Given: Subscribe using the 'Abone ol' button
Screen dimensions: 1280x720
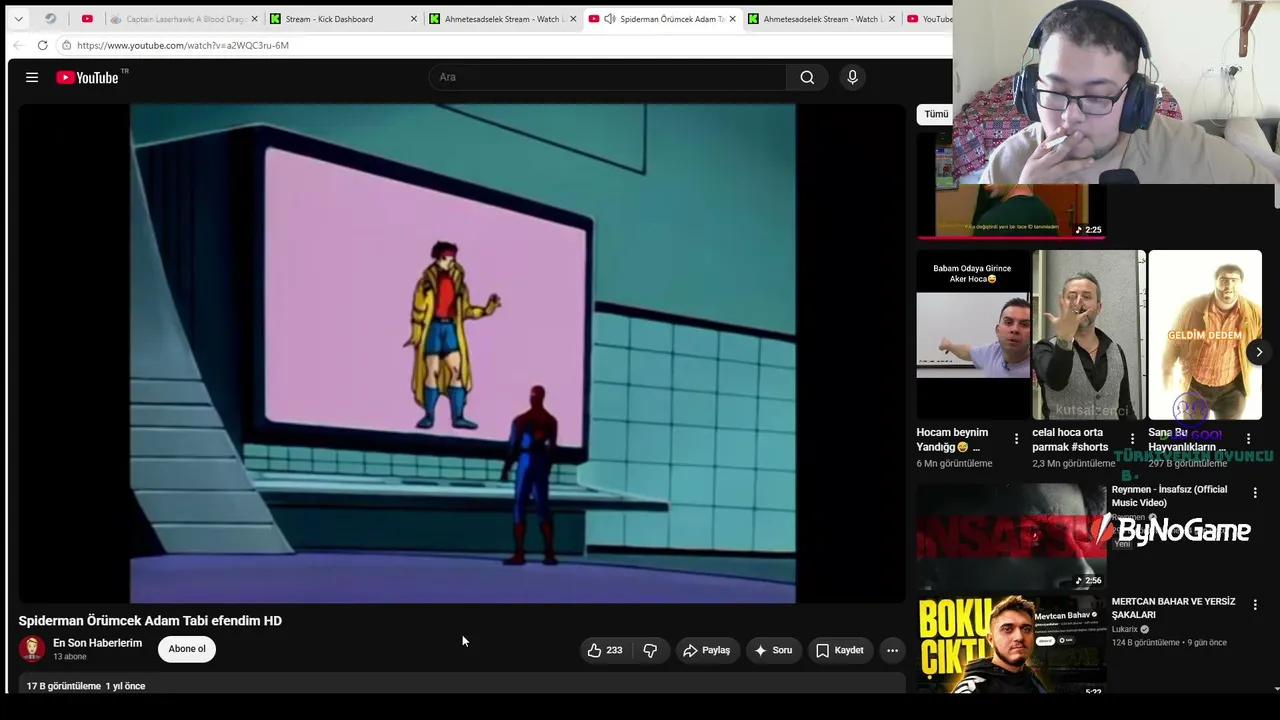Looking at the screenshot, I should tap(187, 649).
